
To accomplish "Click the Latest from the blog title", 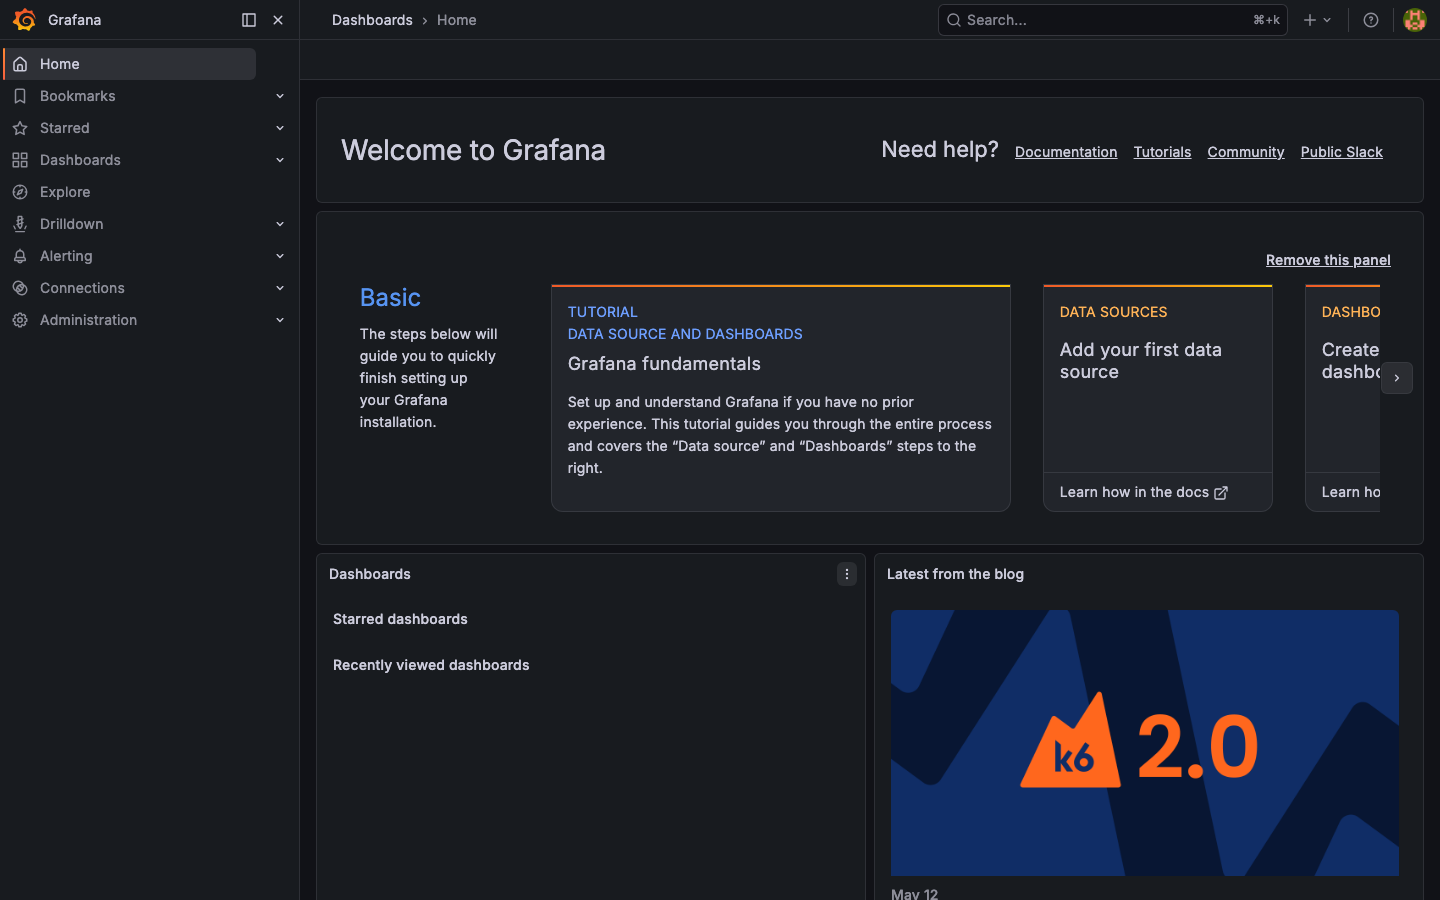I will coord(955,574).
